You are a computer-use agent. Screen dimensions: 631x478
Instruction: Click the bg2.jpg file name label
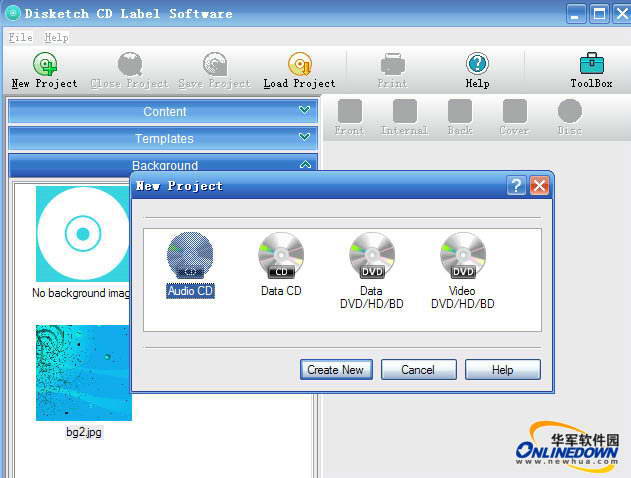84,432
